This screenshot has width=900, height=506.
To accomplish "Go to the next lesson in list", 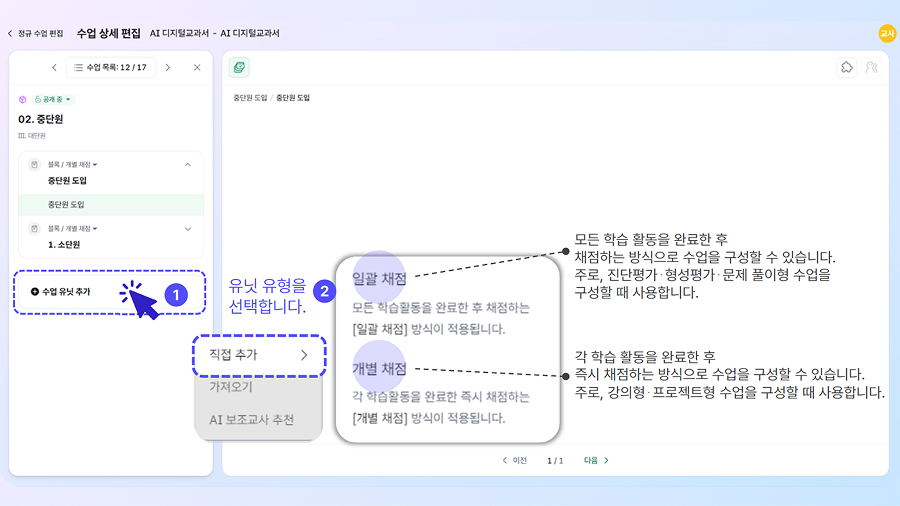I will click(x=167, y=67).
